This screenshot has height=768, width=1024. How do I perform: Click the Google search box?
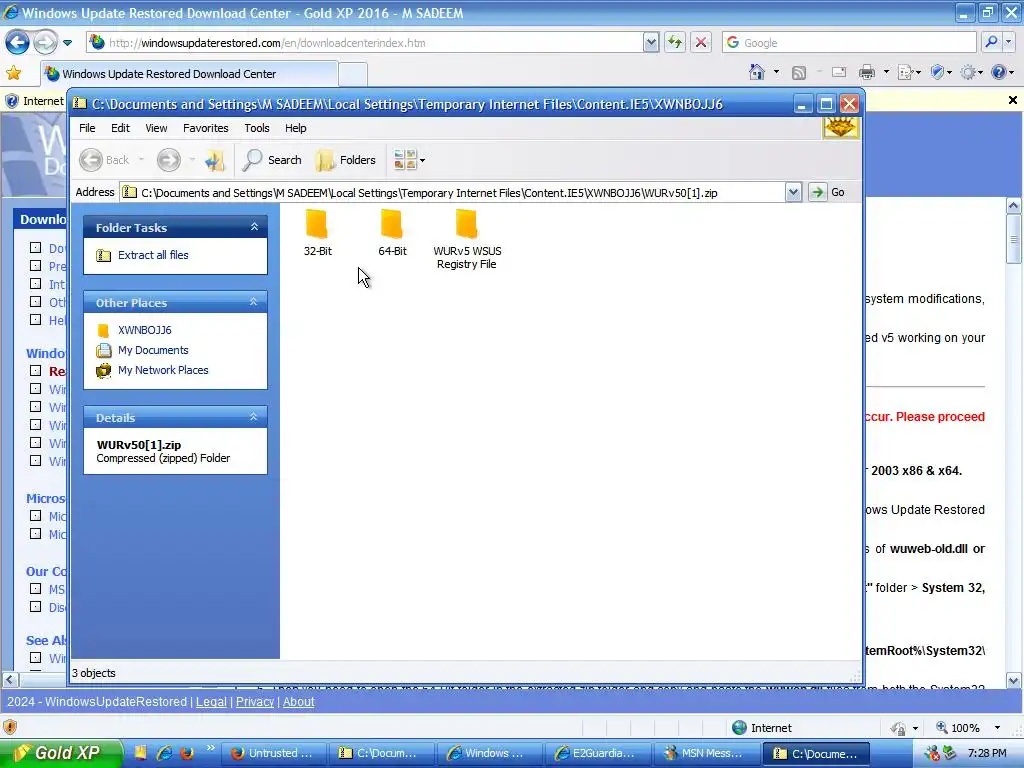tap(849, 43)
